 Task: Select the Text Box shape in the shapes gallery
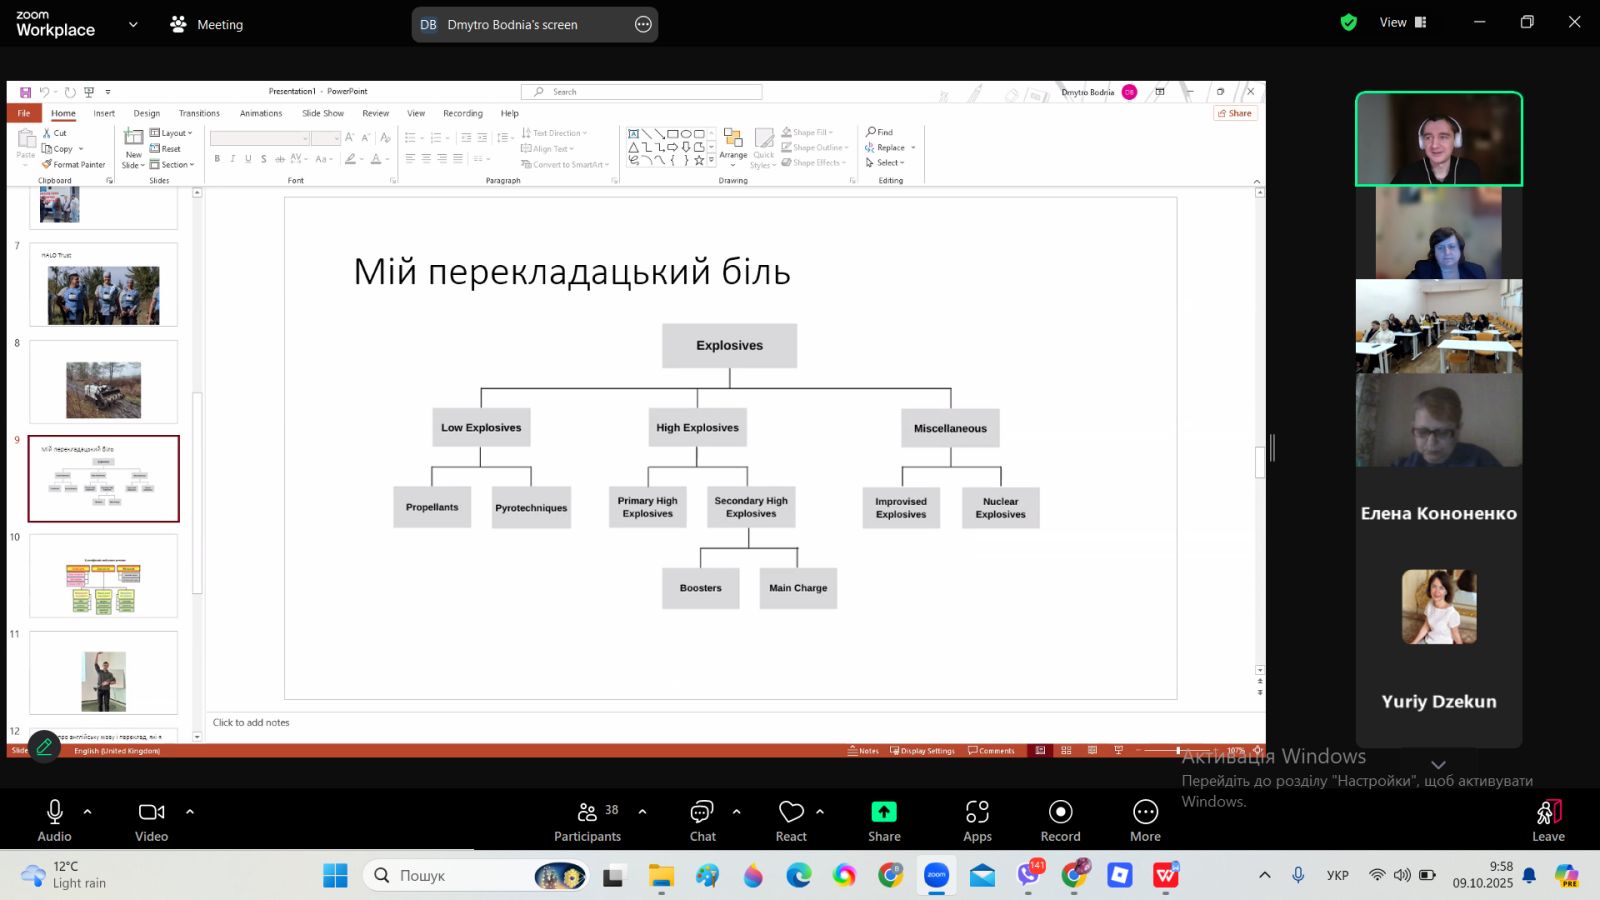634,133
